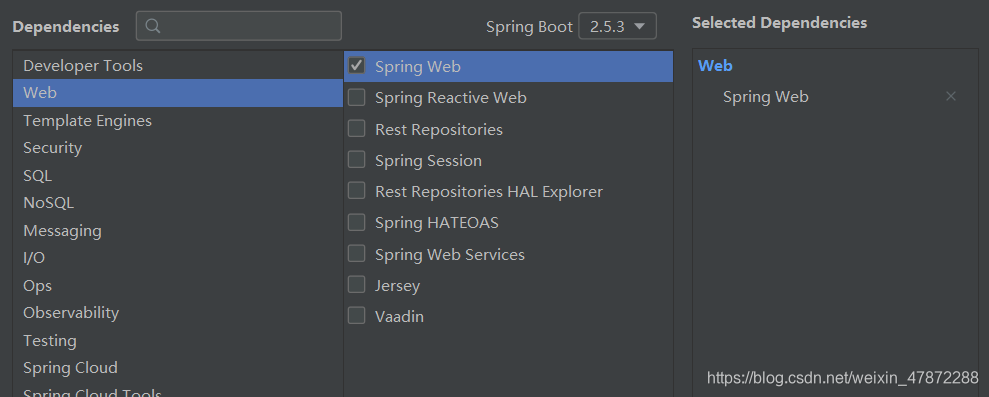The width and height of the screenshot is (989, 397).
Task: Uncheck the Spring Web checkbox
Action: [356, 66]
